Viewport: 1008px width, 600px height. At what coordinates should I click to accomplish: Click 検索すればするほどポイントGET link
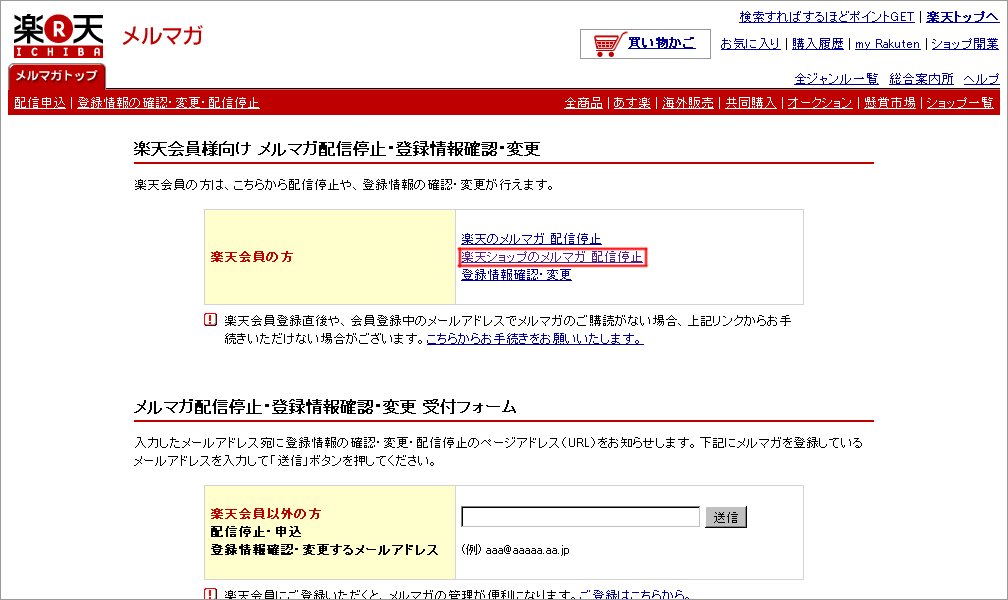[x=826, y=17]
